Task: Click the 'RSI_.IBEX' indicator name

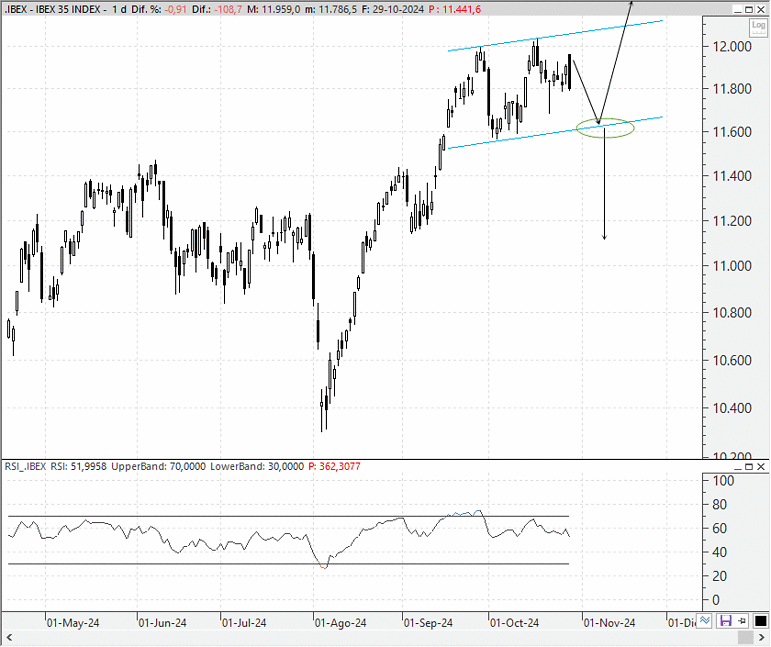Action: coord(25,466)
